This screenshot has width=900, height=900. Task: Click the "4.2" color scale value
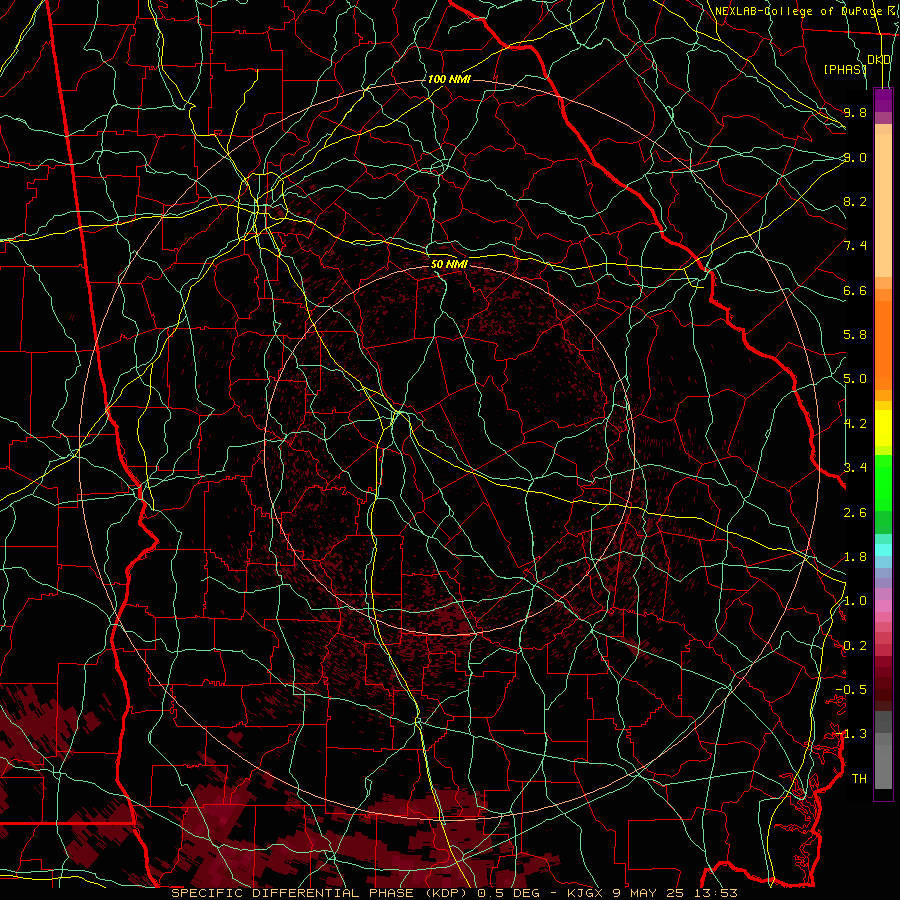[855, 424]
